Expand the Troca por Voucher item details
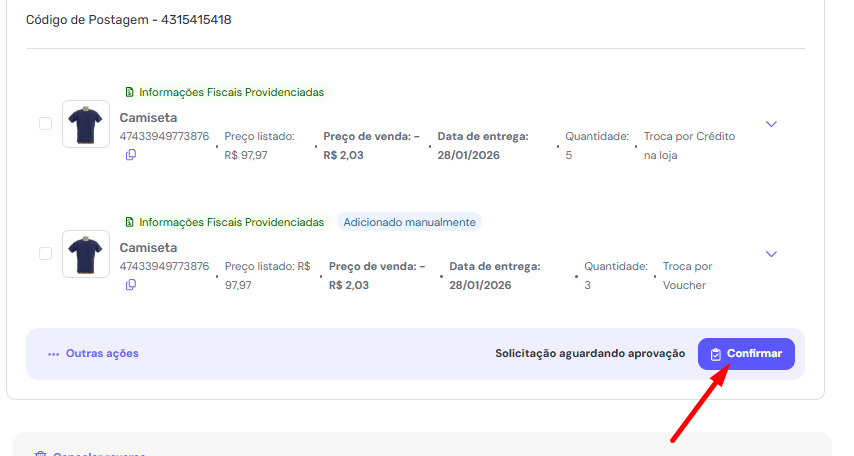This screenshot has height=456, width=854. [771, 254]
